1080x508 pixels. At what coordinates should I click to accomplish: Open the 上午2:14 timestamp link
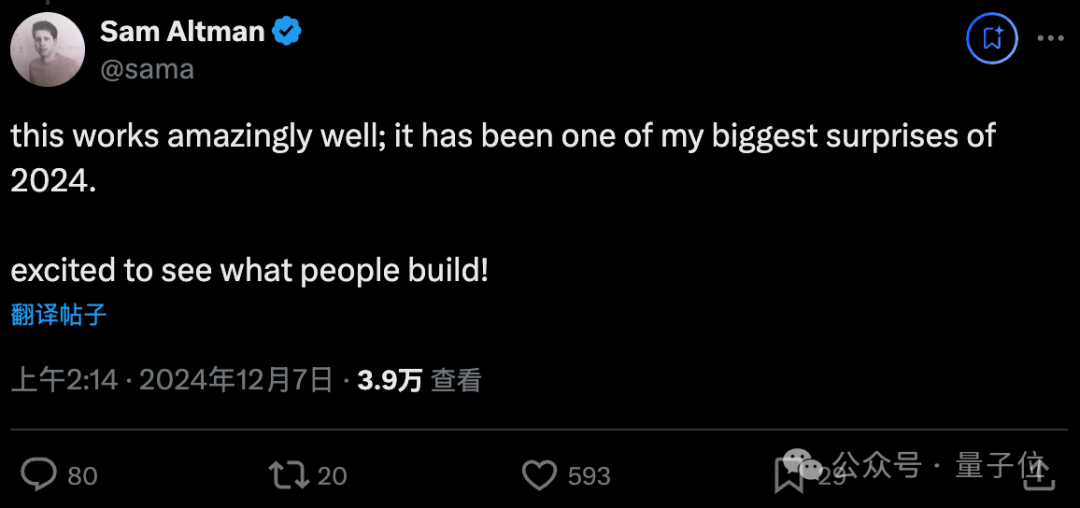64,380
